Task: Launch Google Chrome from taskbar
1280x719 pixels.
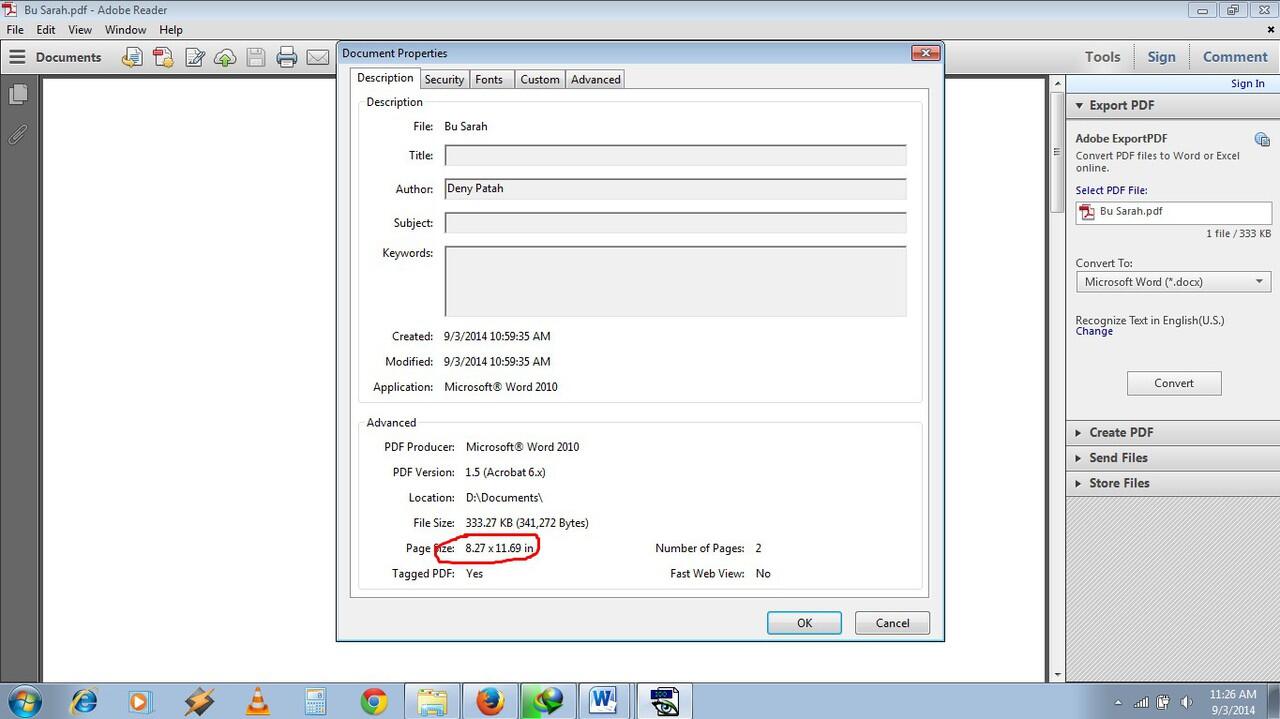Action: coord(374,701)
